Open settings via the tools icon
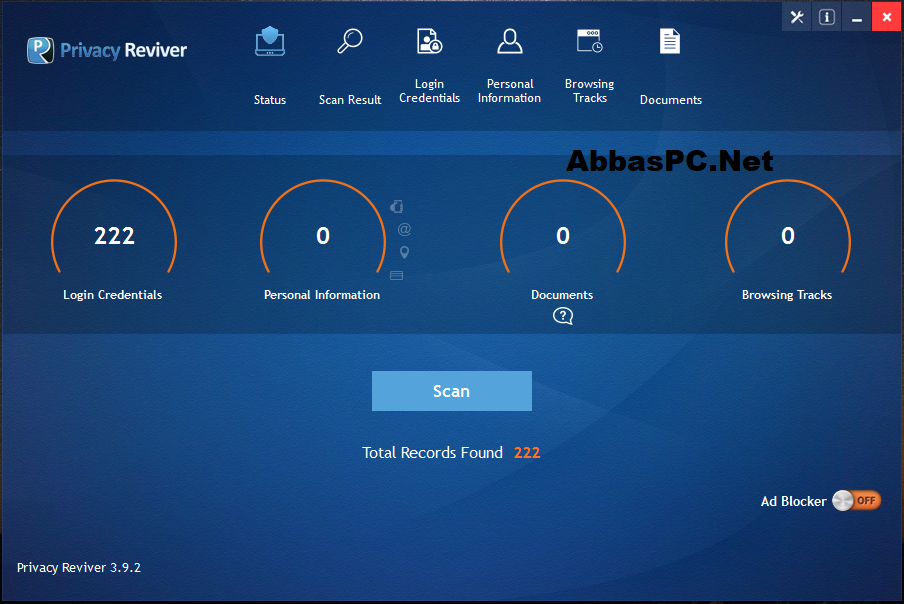This screenshot has height=604, width=904. pyautogui.click(x=797, y=17)
